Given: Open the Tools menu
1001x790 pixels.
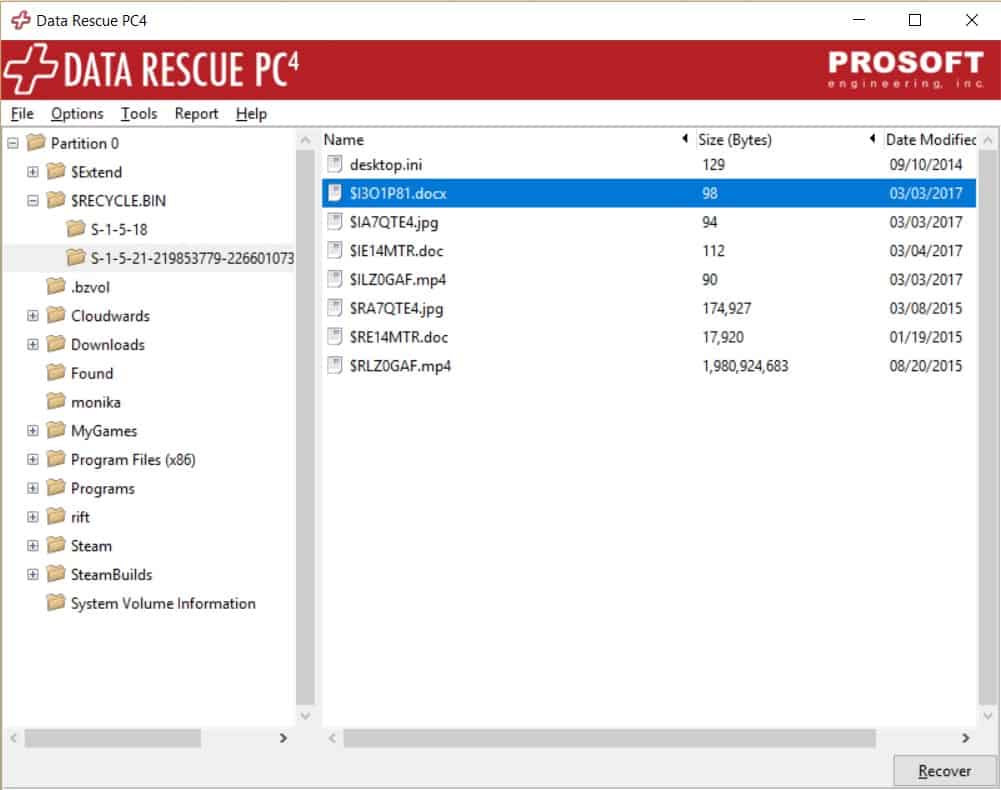Looking at the screenshot, I should pos(139,114).
